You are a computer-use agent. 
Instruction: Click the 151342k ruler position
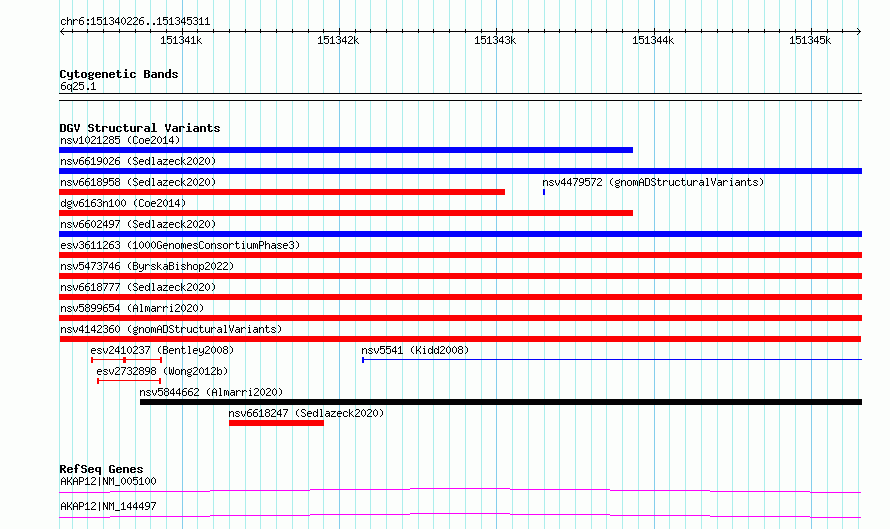tap(338, 40)
